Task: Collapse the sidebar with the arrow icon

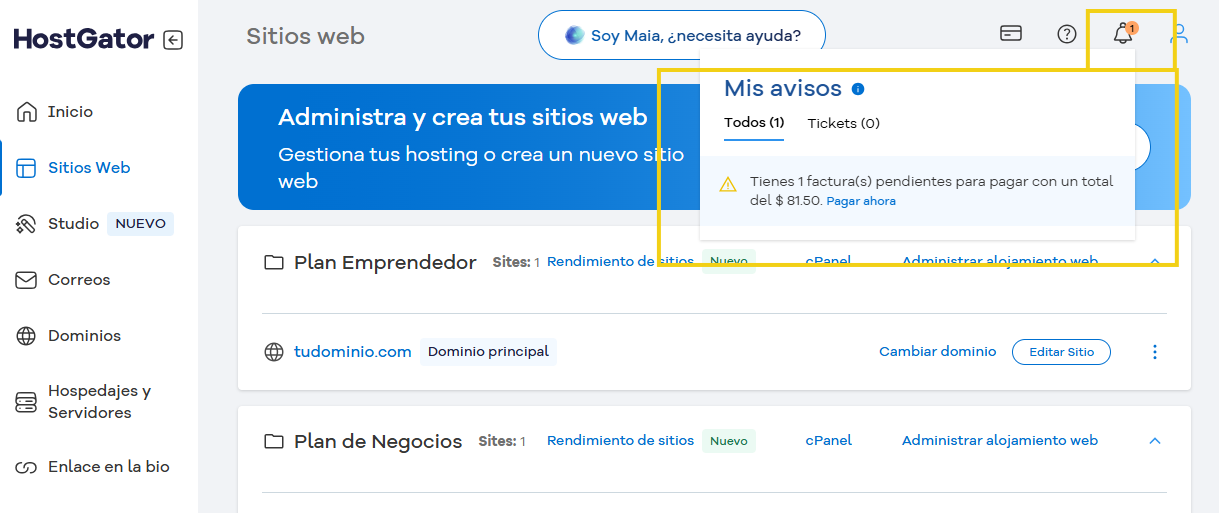Action: (173, 40)
